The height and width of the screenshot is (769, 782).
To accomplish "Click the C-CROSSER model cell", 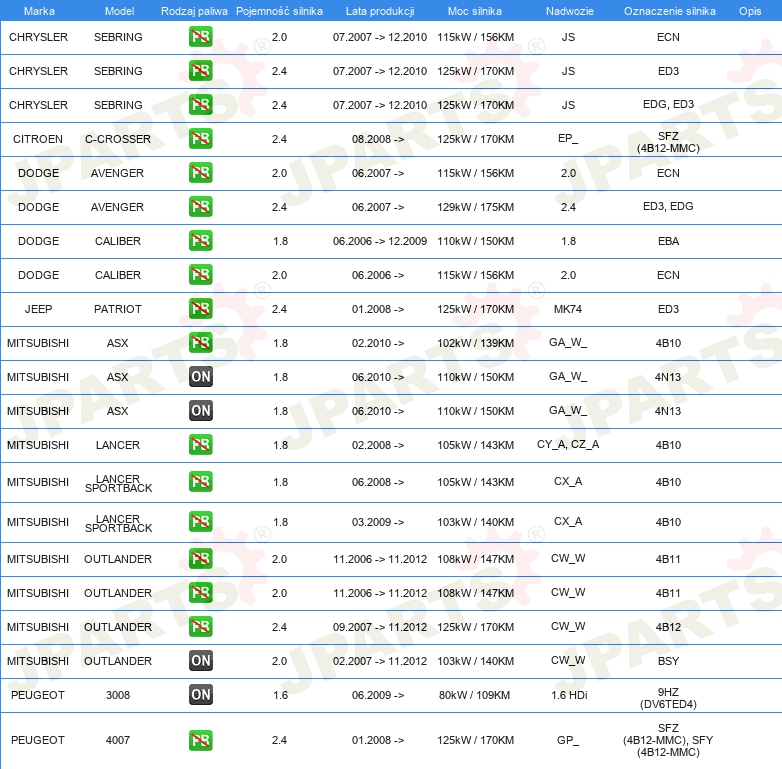I will [x=118, y=139].
